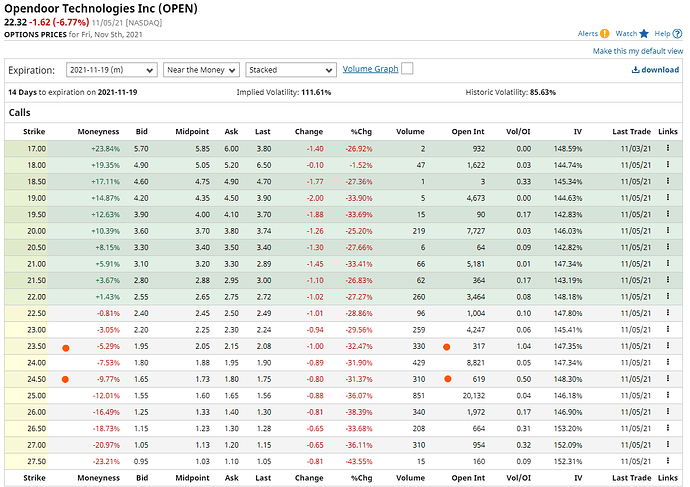Click the Volume Graph link
This screenshot has height=487, width=690.
coord(371,69)
